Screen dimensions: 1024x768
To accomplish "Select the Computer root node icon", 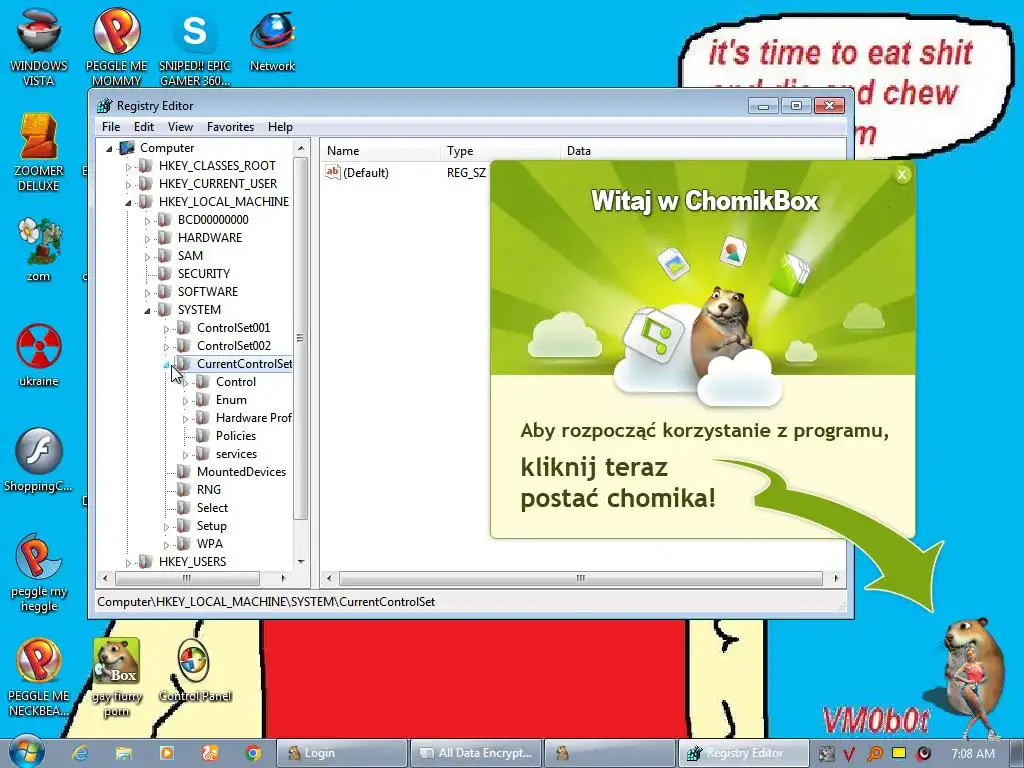I will click(127, 148).
